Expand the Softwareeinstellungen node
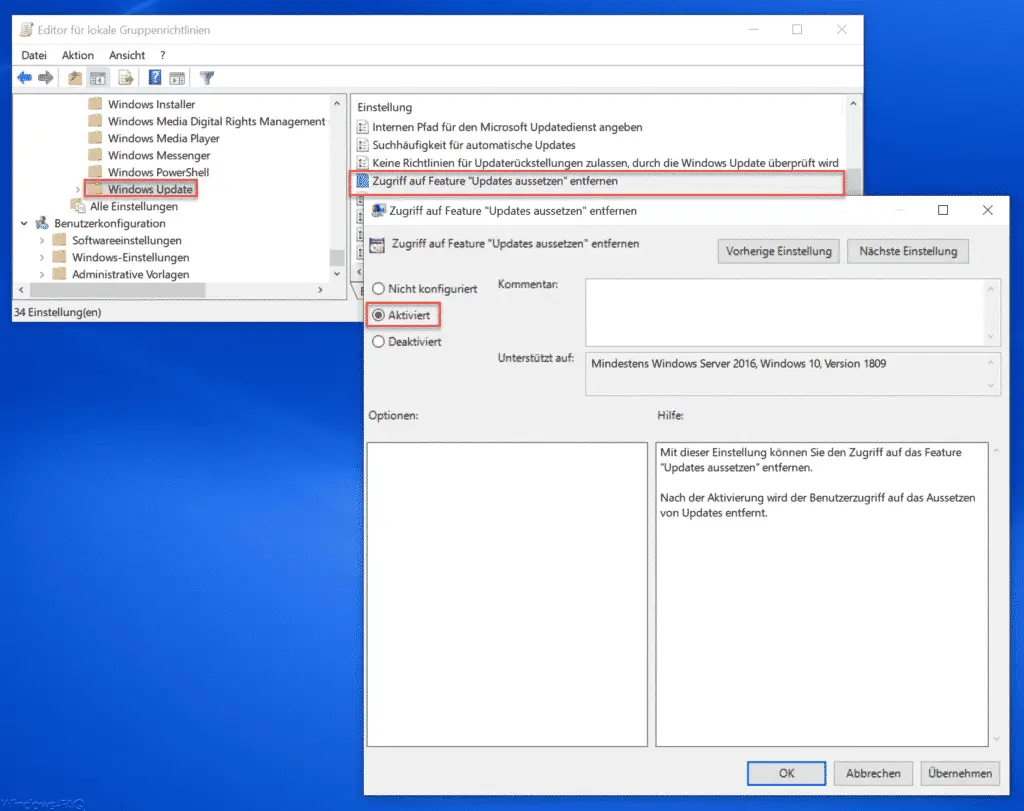This screenshot has width=1024, height=811. pos(42,240)
